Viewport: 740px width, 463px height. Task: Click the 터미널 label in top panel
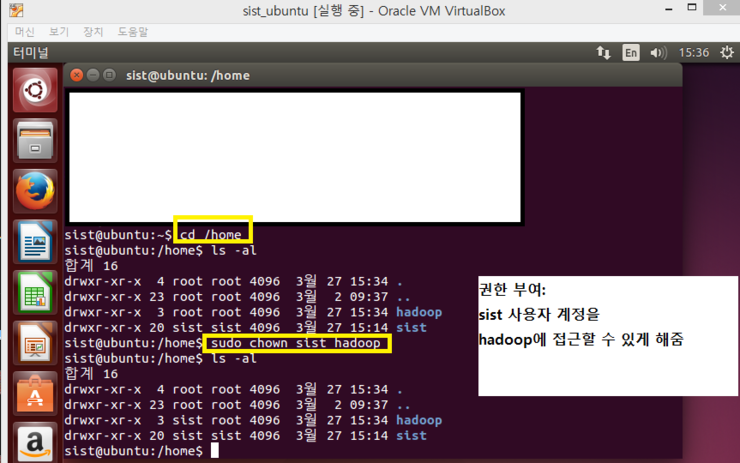[30, 52]
